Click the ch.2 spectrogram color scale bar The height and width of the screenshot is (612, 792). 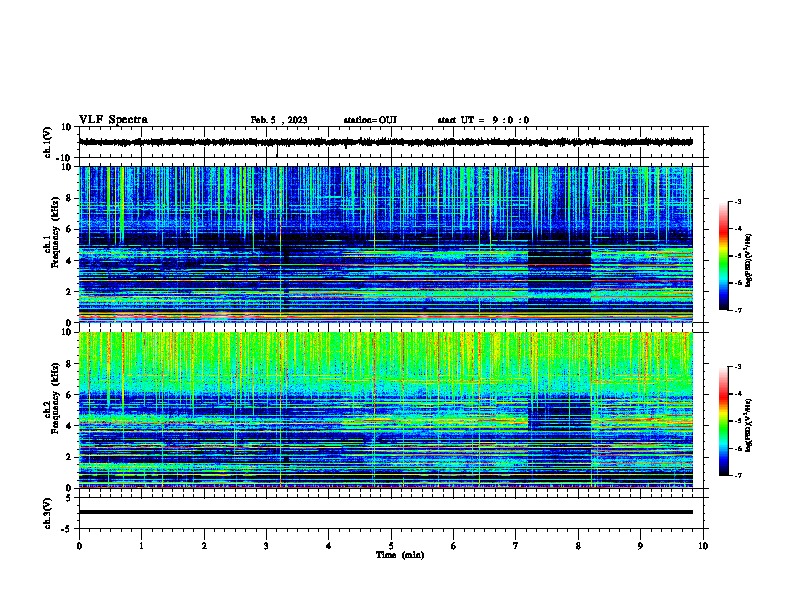(x=724, y=421)
